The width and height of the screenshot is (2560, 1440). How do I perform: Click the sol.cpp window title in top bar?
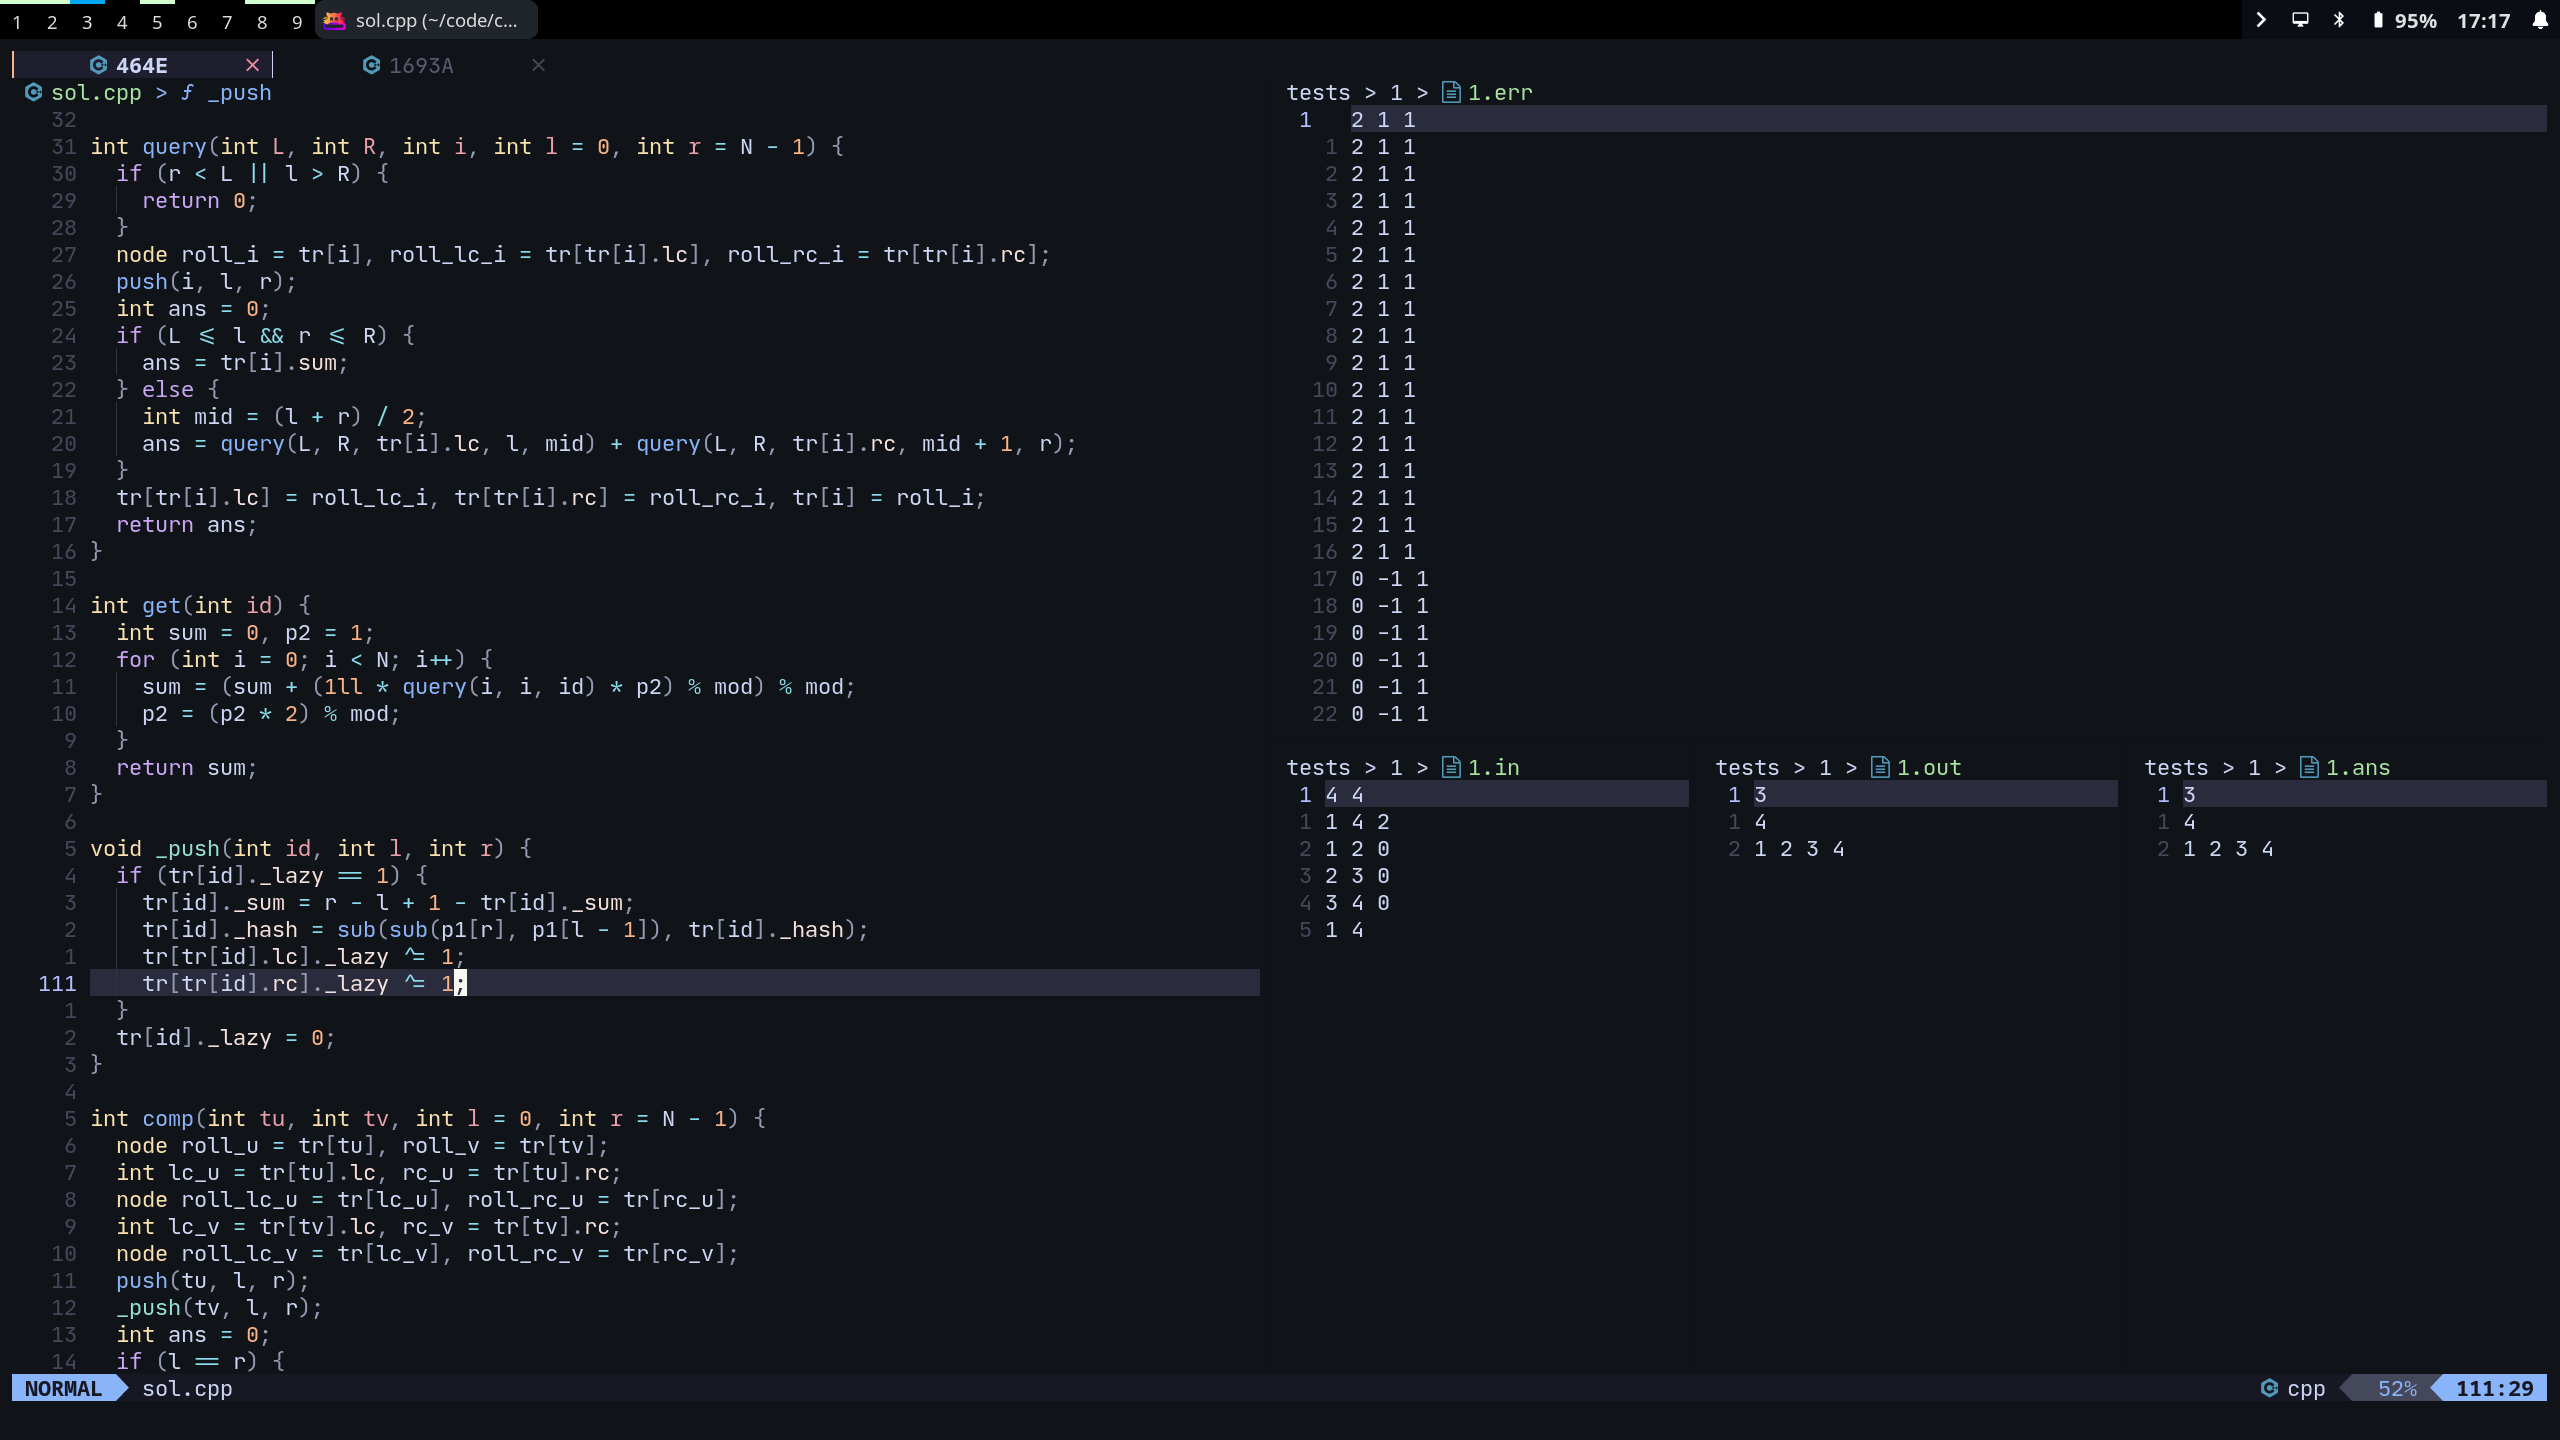(436, 20)
